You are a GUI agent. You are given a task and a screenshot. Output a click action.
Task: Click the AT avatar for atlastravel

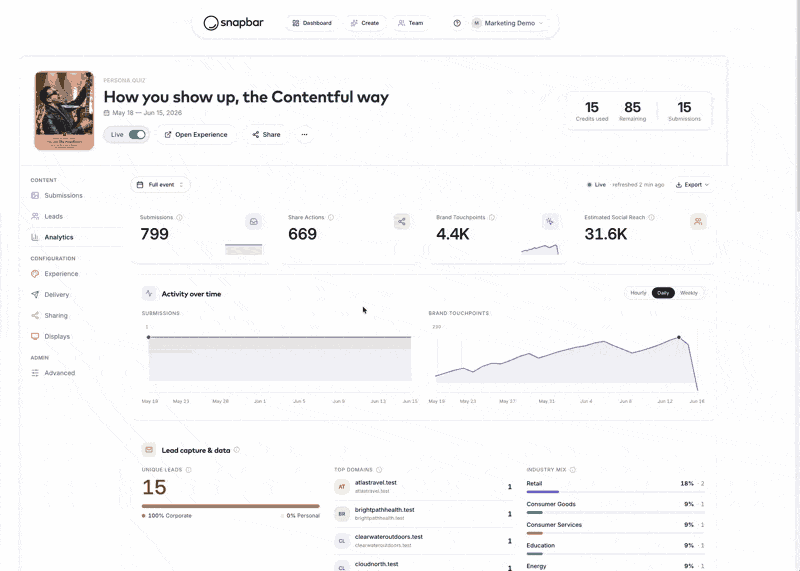[342, 487]
